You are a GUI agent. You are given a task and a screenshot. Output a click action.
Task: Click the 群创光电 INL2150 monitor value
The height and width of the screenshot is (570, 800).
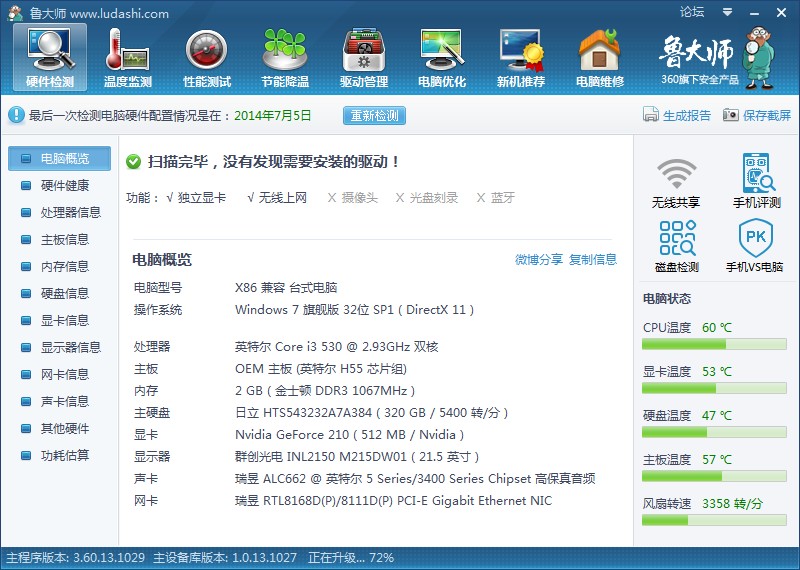coord(357,457)
